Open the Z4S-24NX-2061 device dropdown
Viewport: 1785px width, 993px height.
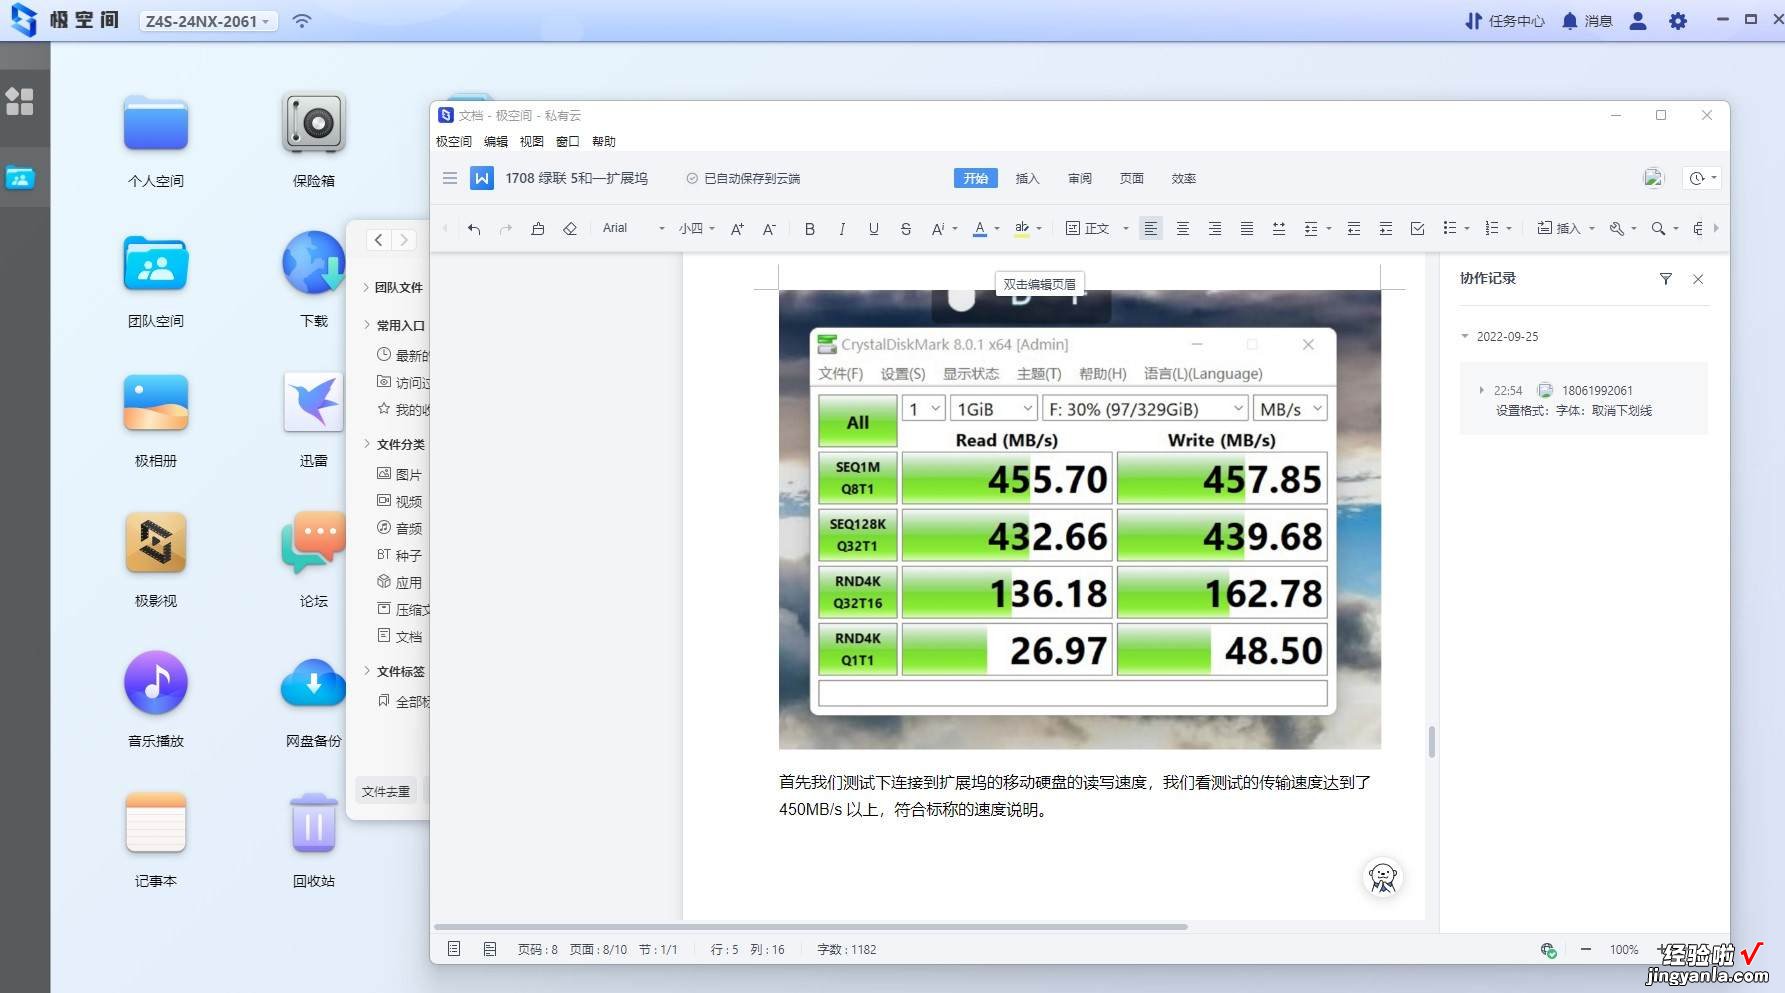point(207,21)
